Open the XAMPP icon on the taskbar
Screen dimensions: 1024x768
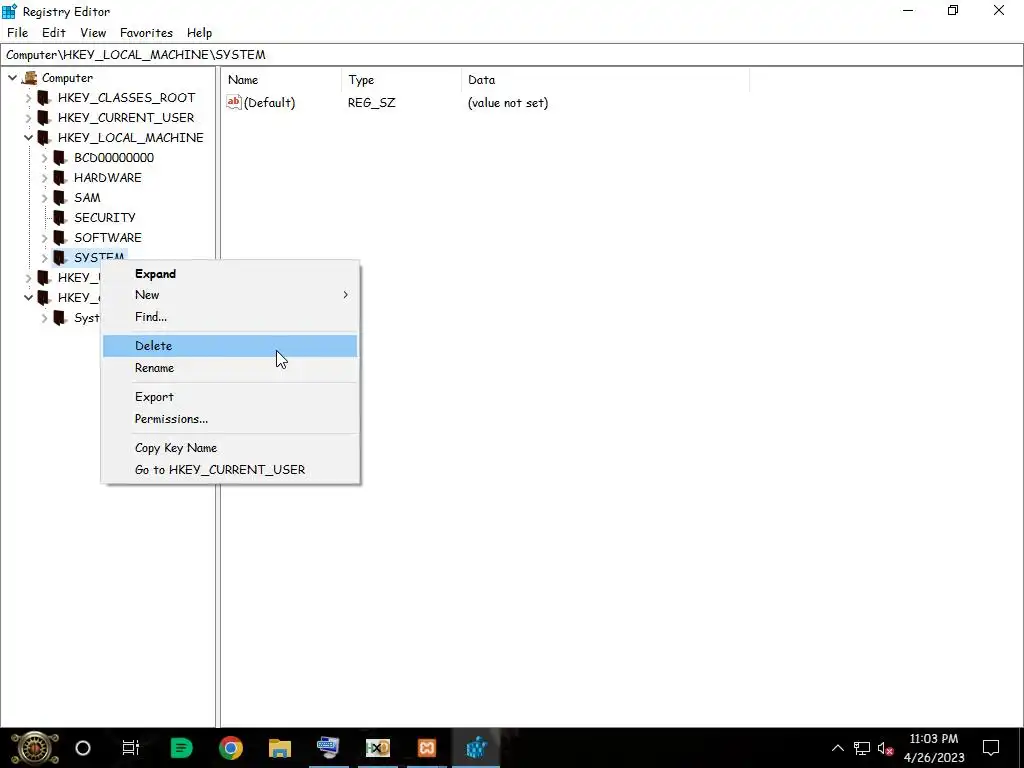pos(426,748)
